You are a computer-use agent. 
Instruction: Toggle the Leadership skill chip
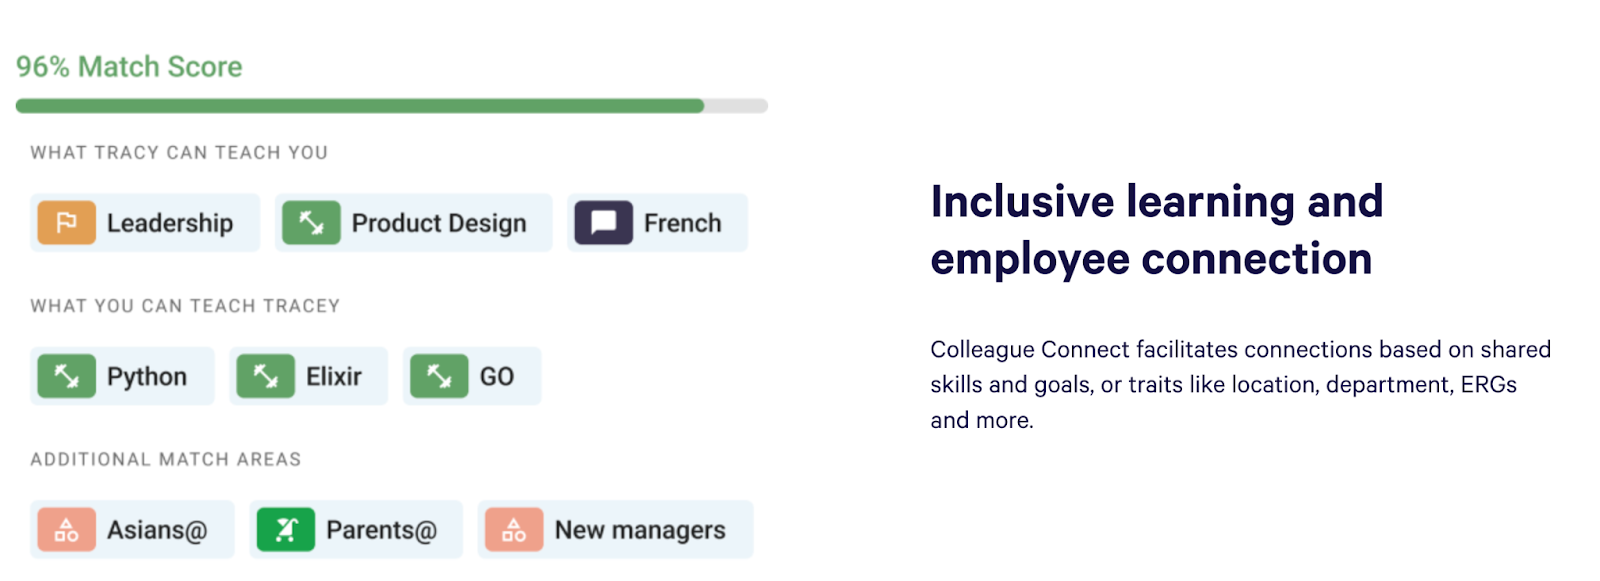(x=144, y=223)
